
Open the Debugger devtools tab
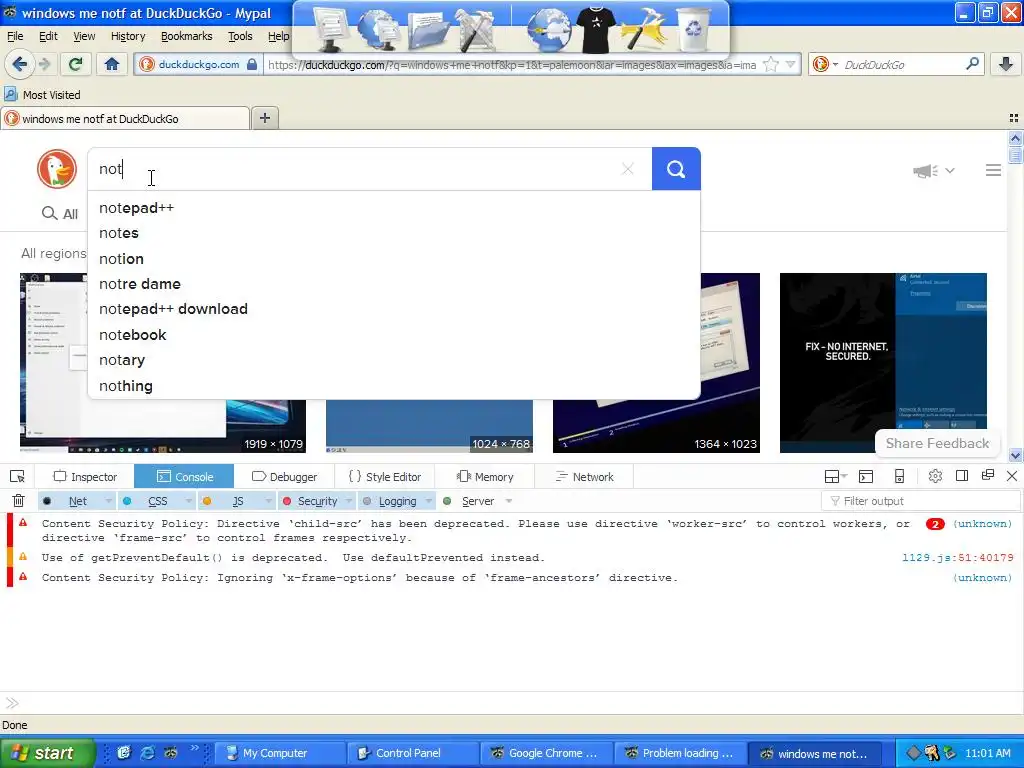coord(284,477)
